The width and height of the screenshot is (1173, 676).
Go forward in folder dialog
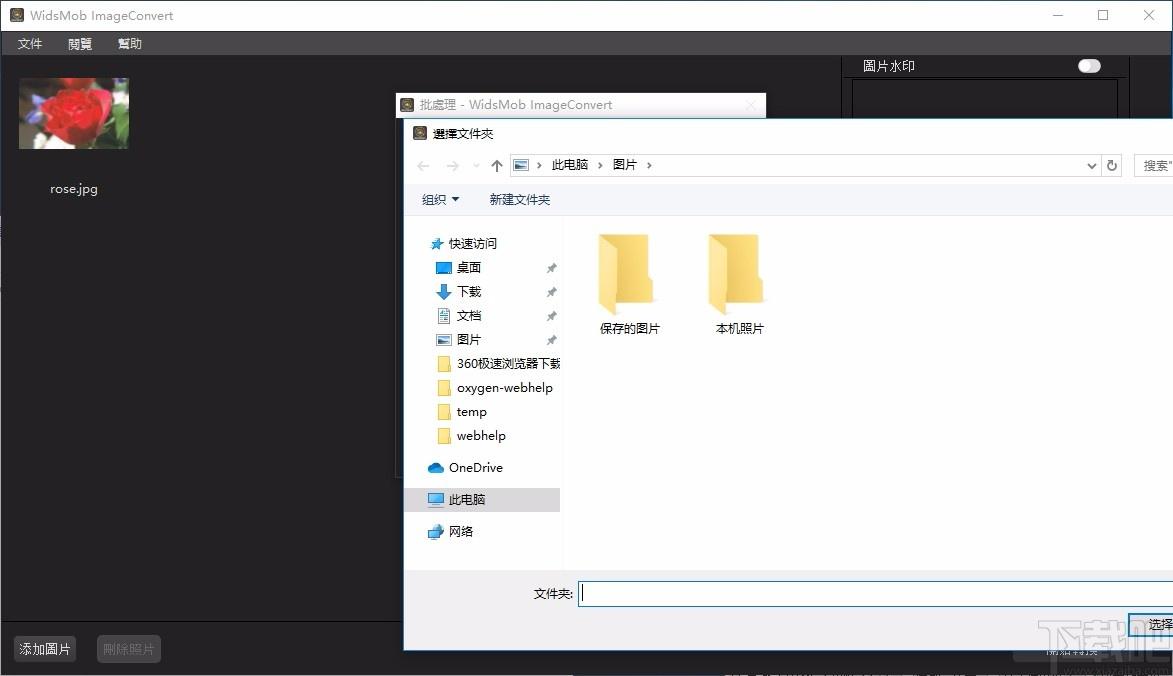(x=452, y=165)
